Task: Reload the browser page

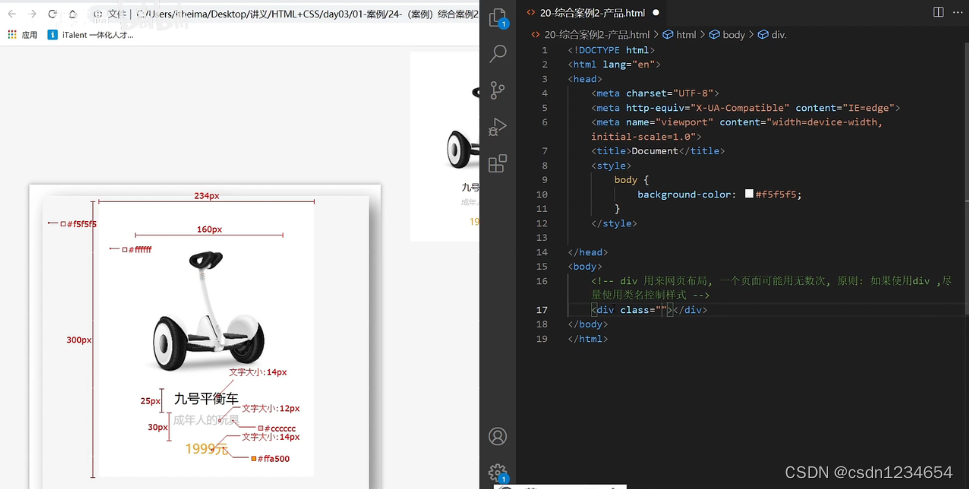Action: pyautogui.click(x=53, y=14)
